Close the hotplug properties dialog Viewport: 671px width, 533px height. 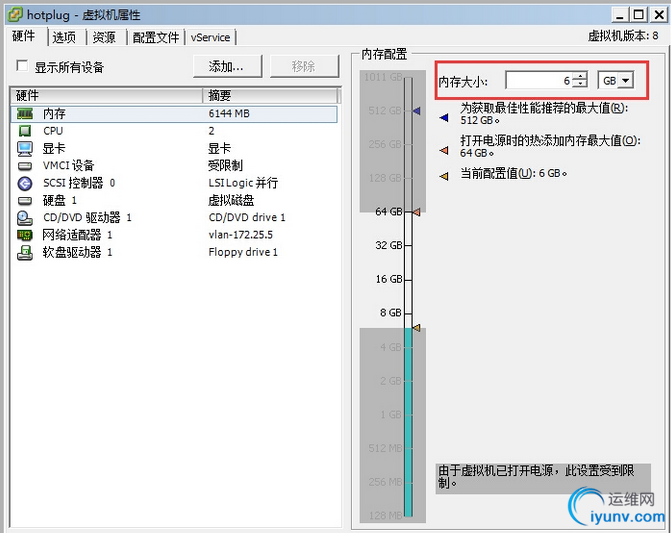tap(659, 15)
